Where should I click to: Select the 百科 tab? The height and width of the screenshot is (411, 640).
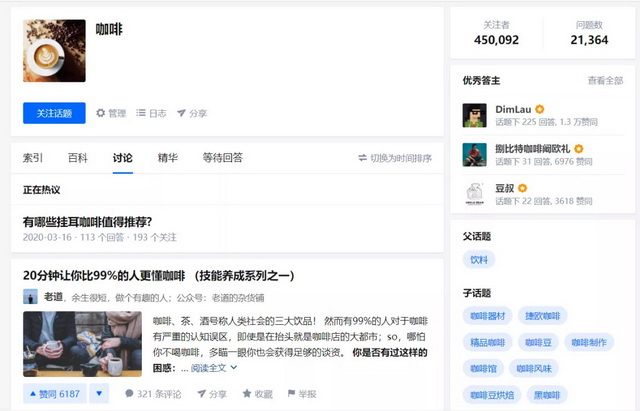[77, 158]
